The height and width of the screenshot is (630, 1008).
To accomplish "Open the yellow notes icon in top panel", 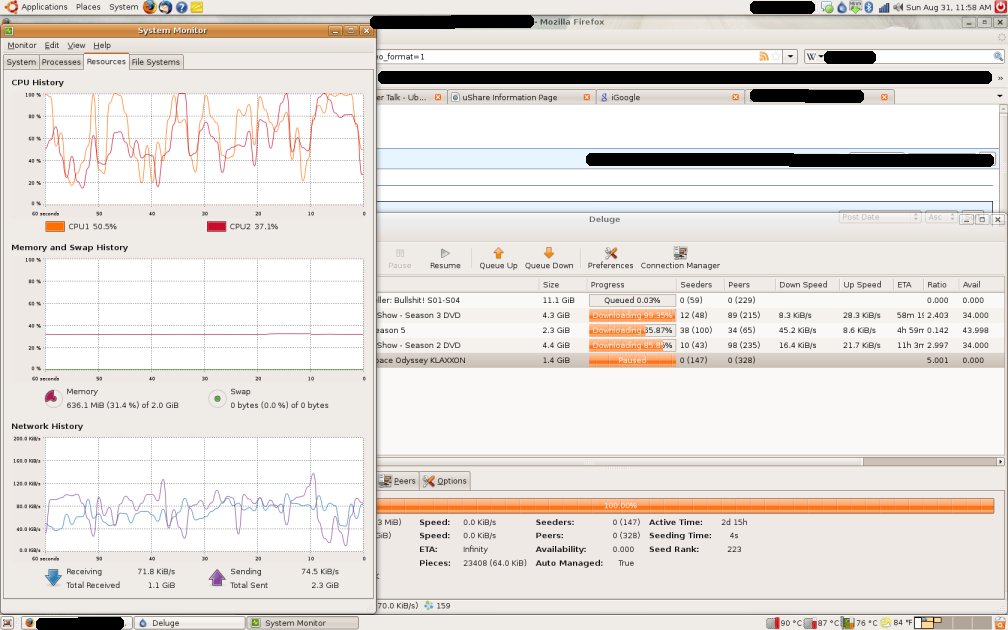I will (197, 7).
